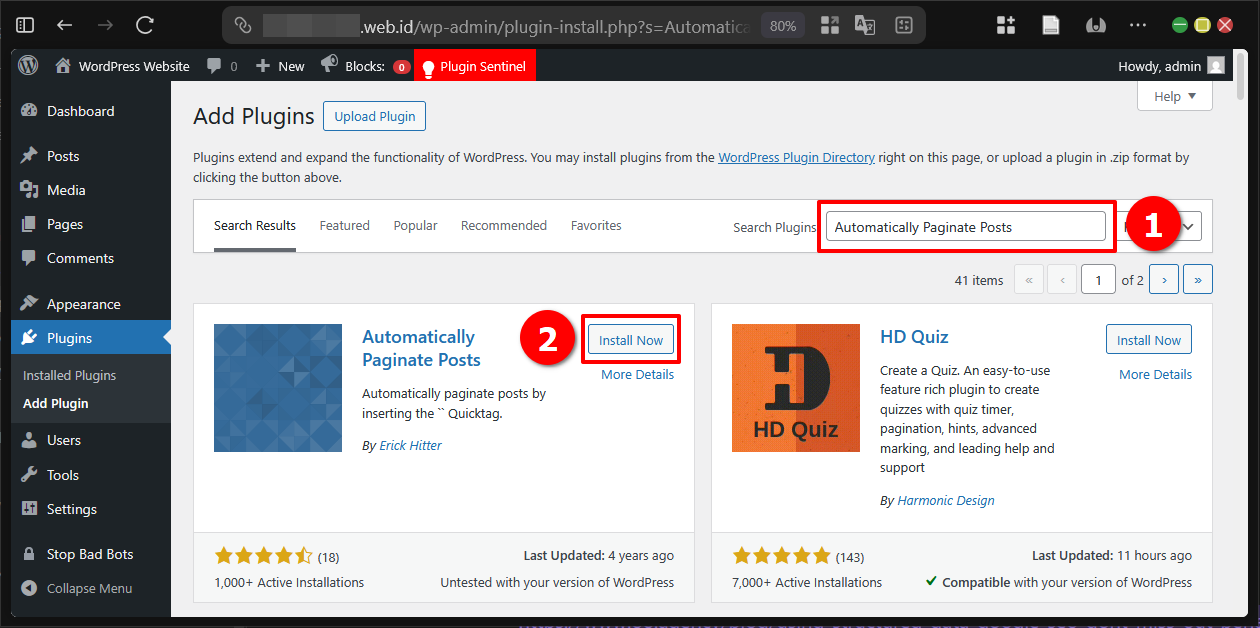Open the WordPress Plugin Directory link
Screen dimensions: 1260x628
(794, 157)
